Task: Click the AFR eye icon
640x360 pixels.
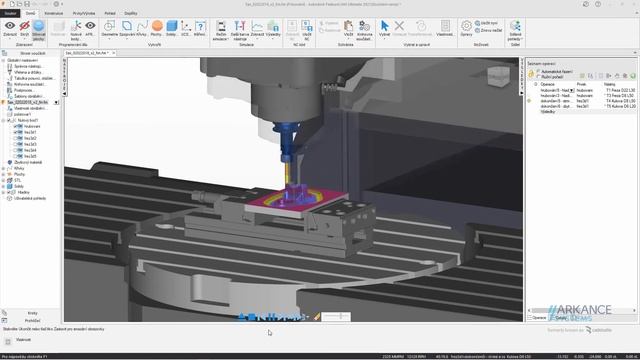Action: pyautogui.click(x=90, y=26)
